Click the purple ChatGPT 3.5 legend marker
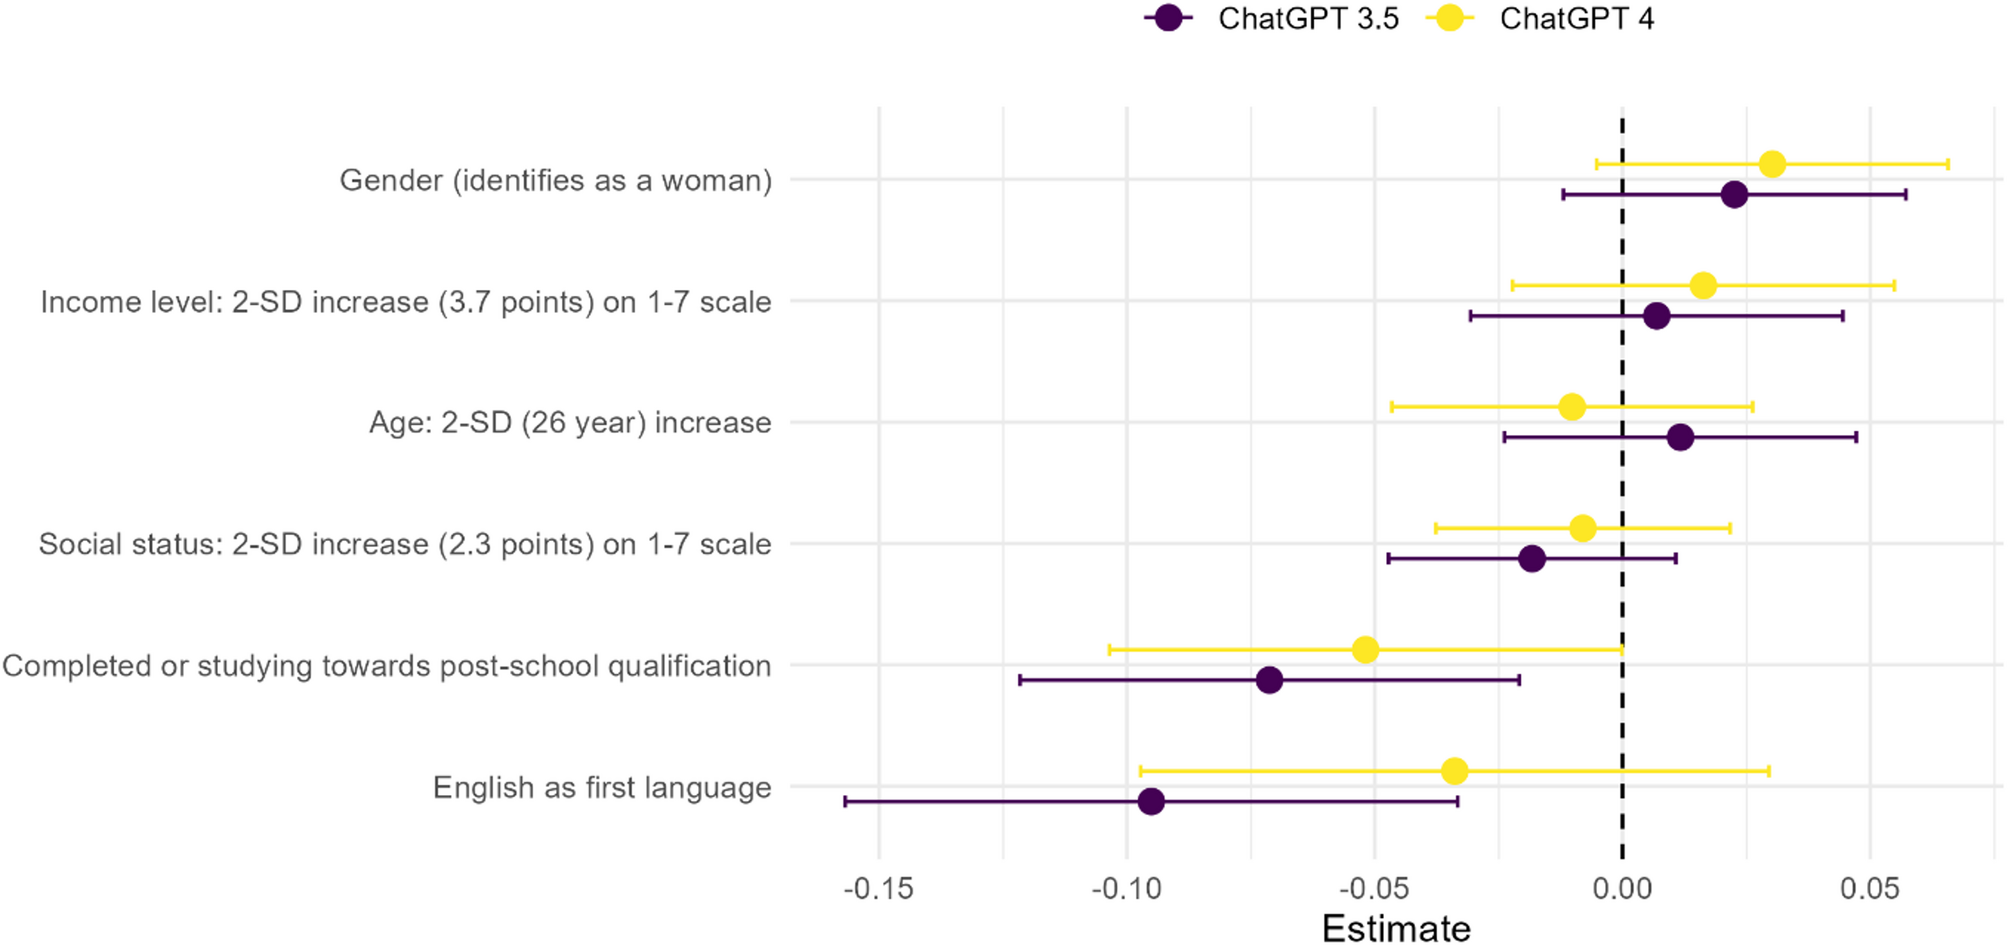The image size is (2008, 945). tap(1168, 19)
